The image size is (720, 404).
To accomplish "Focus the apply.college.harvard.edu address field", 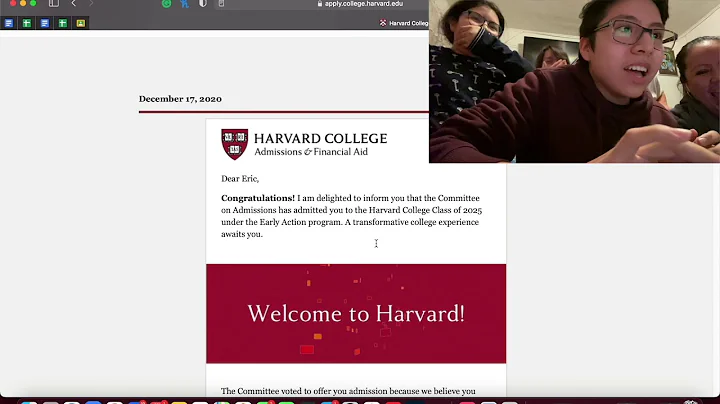I will (363, 4).
